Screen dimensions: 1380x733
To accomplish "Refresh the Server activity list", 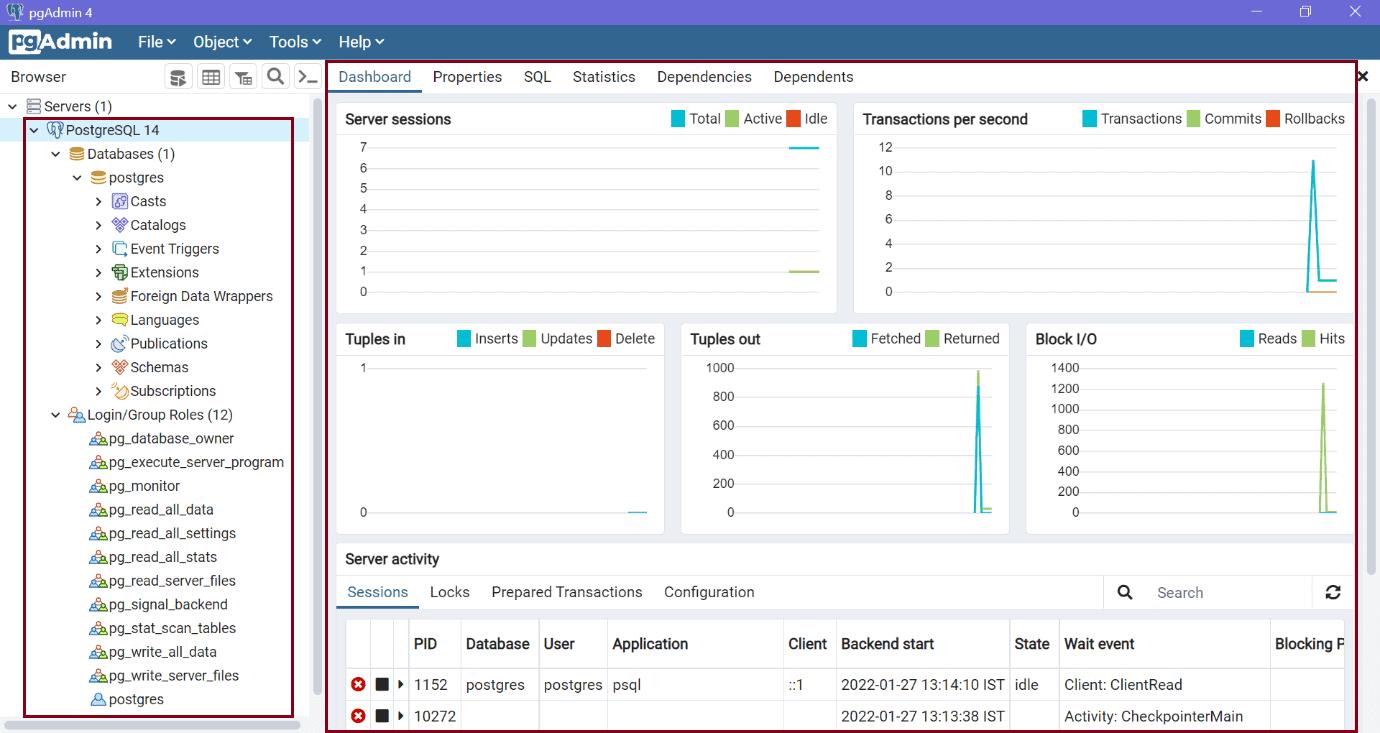I will (1332, 592).
